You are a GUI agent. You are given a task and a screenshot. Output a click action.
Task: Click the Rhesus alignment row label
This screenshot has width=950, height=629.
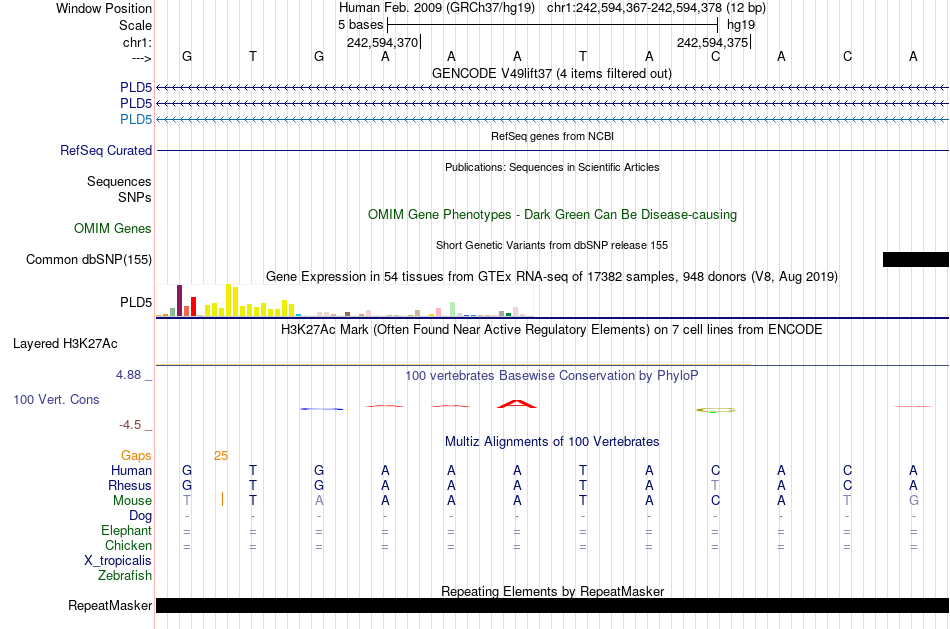click(x=130, y=486)
